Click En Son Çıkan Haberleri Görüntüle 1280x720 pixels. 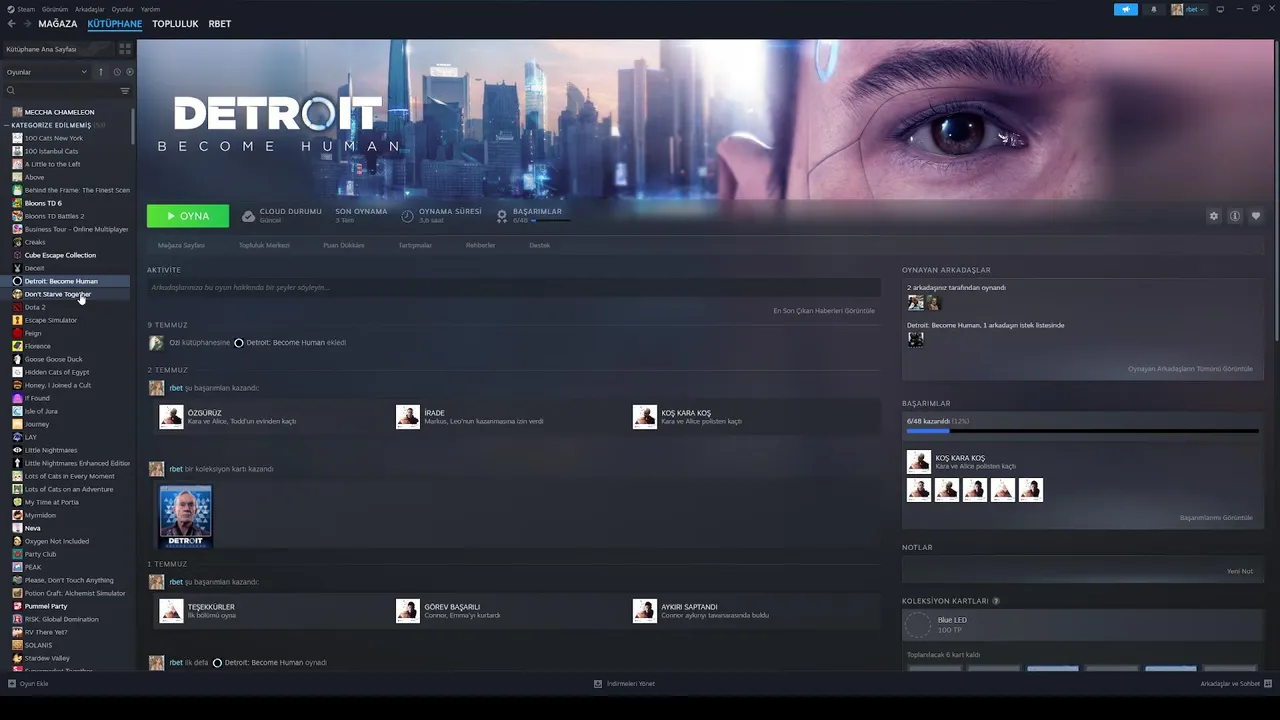click(824, 311)
